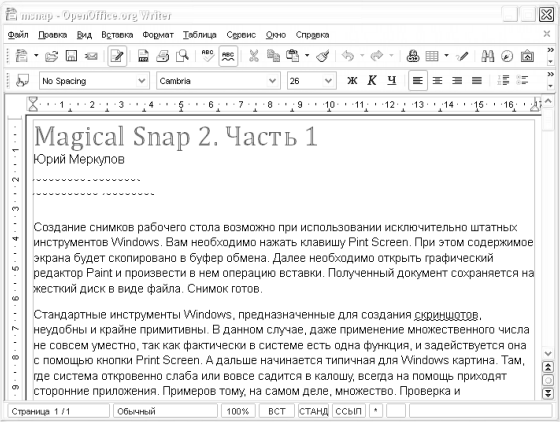Expand the Table size dropdown arrow
560x422 pixels.
click(x=446, y=56)
